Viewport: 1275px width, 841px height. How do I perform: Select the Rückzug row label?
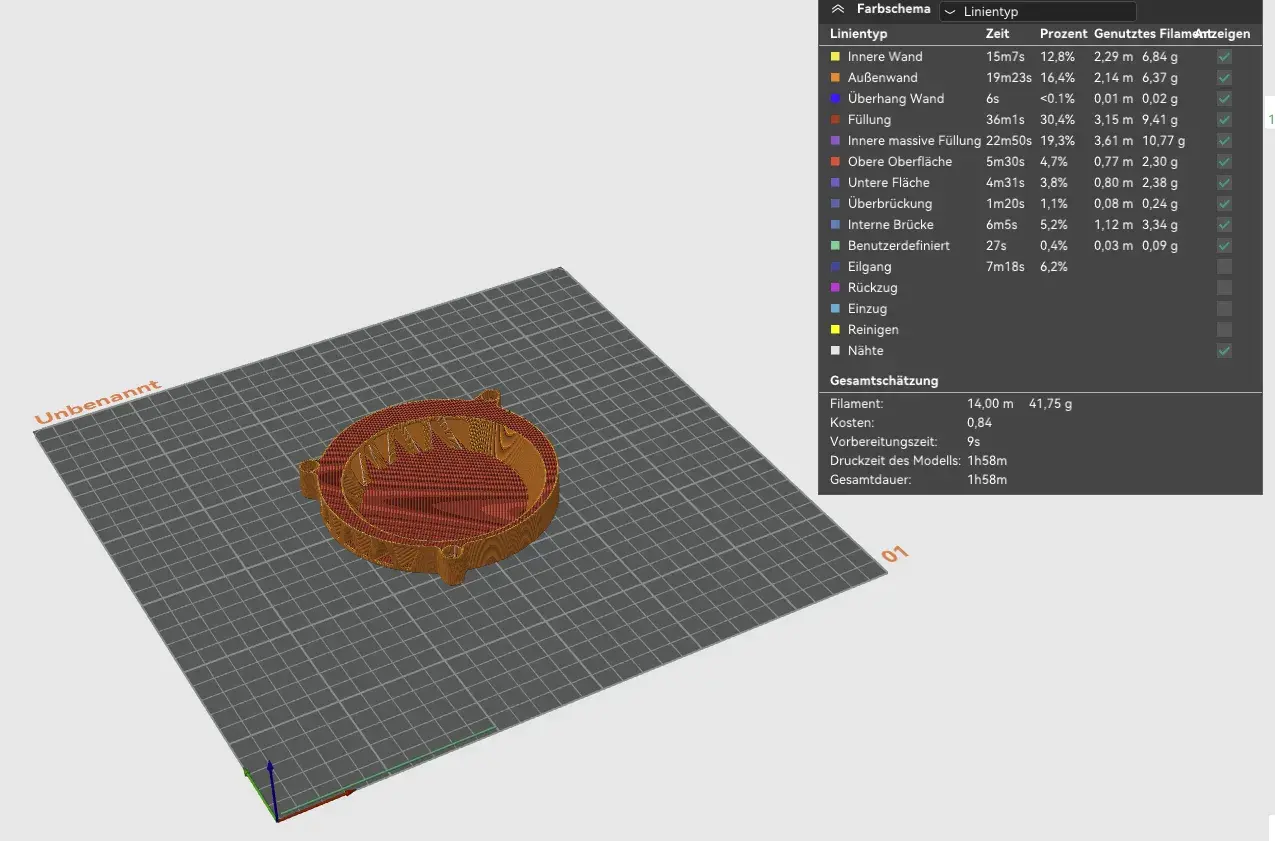(873, 288)
